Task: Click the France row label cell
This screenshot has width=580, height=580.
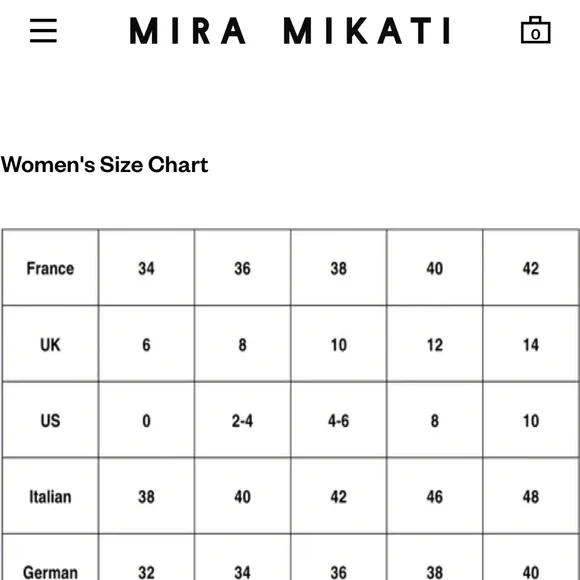Action: click(x=50, y=268)
